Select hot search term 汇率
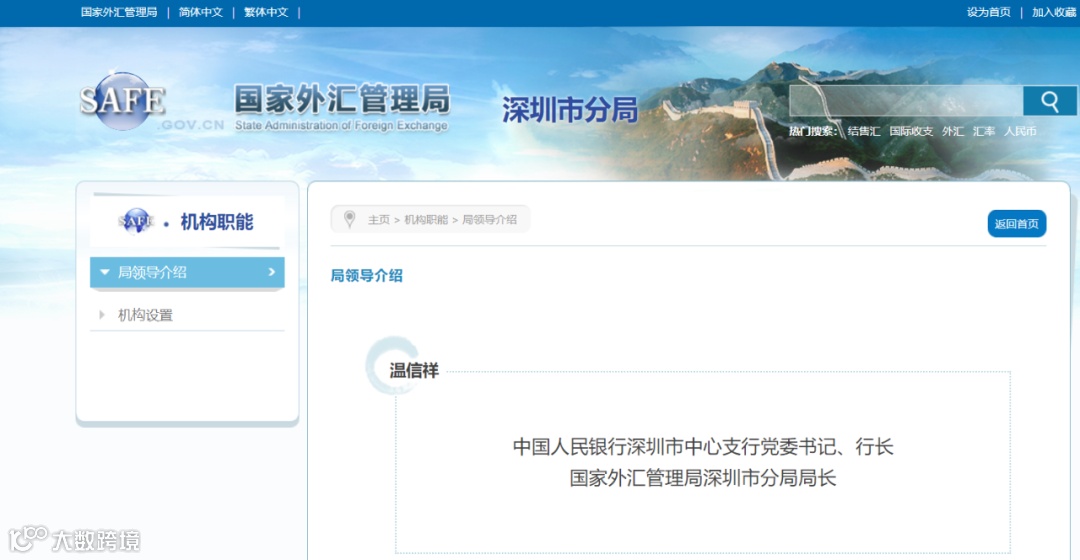Image resolution: width=1080 pixels, height=560 pixels. pos(984,131)
